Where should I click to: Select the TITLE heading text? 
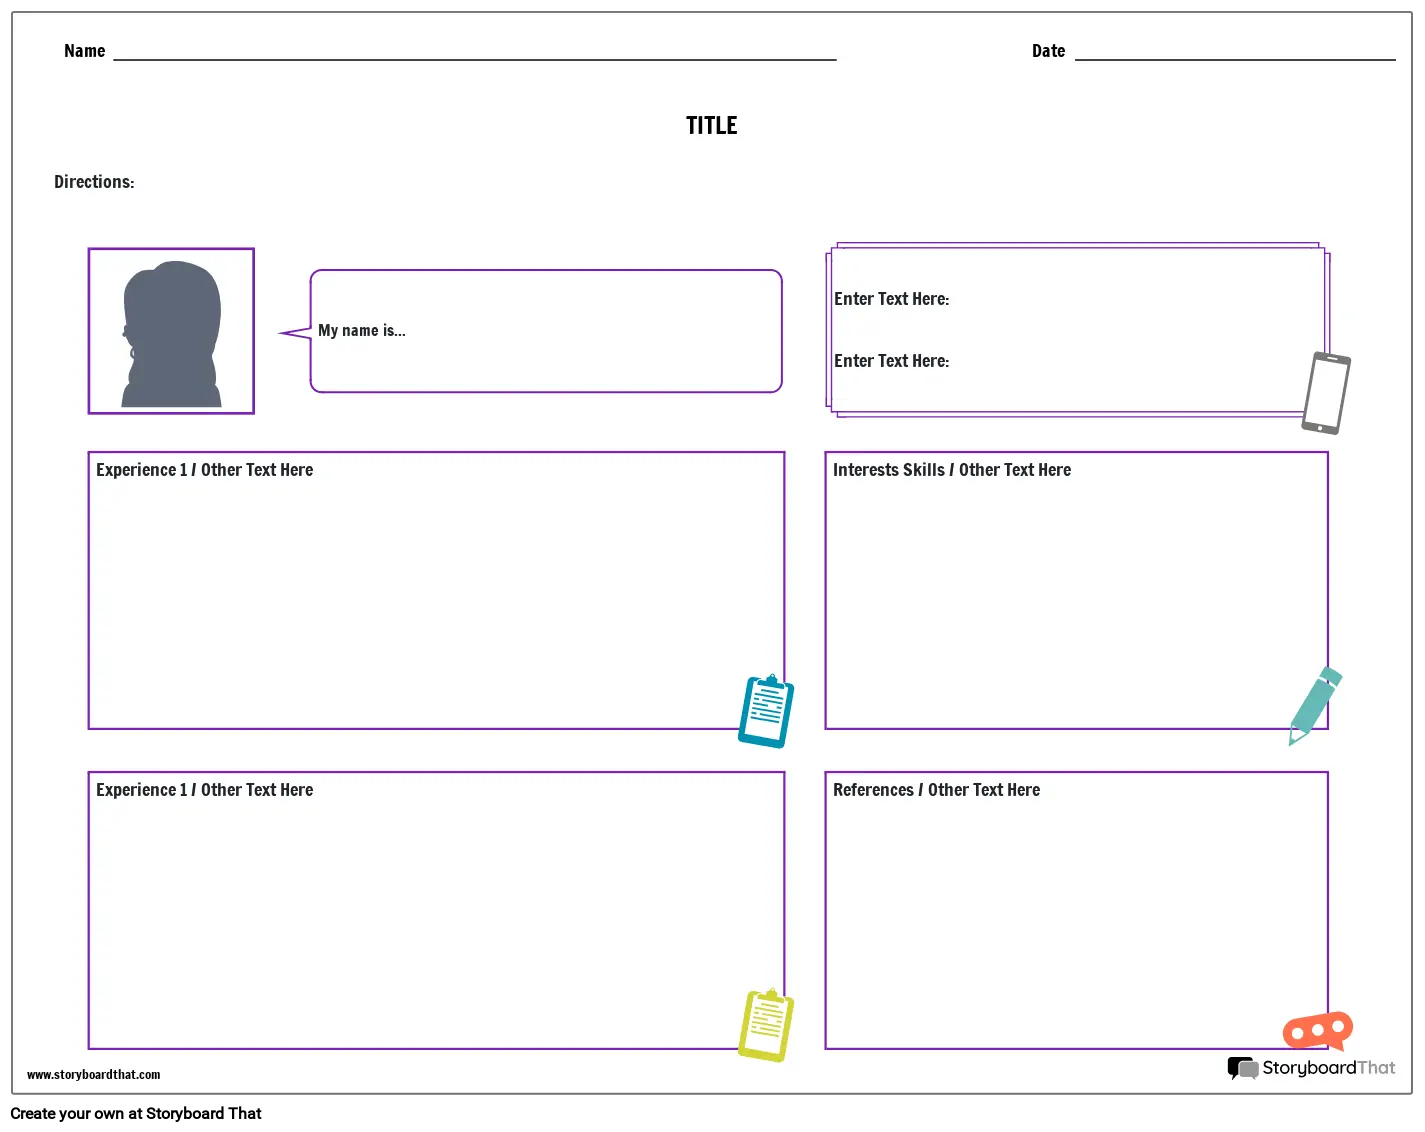(x=711, y=126)
